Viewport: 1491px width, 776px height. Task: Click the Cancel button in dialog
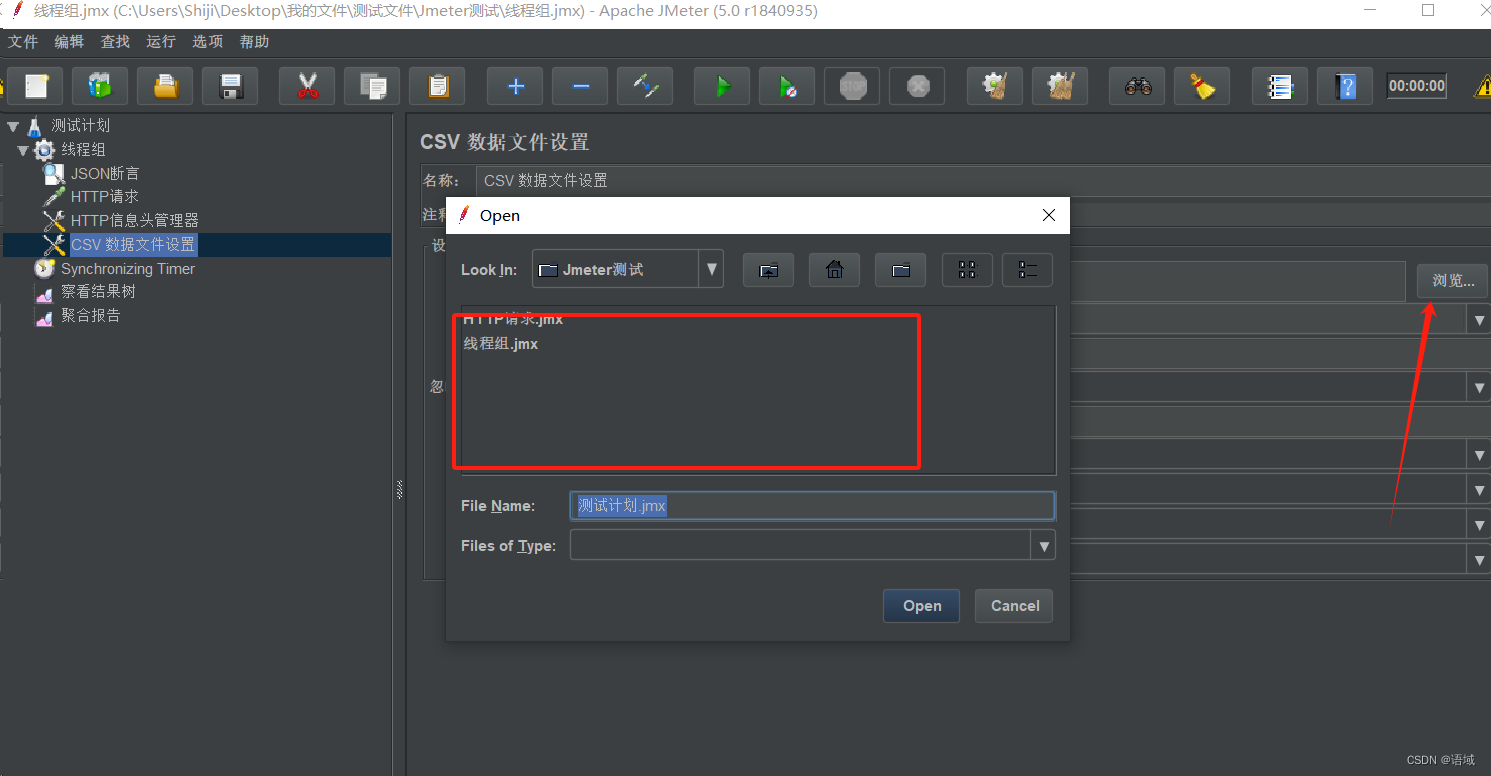click(1014, 606)
